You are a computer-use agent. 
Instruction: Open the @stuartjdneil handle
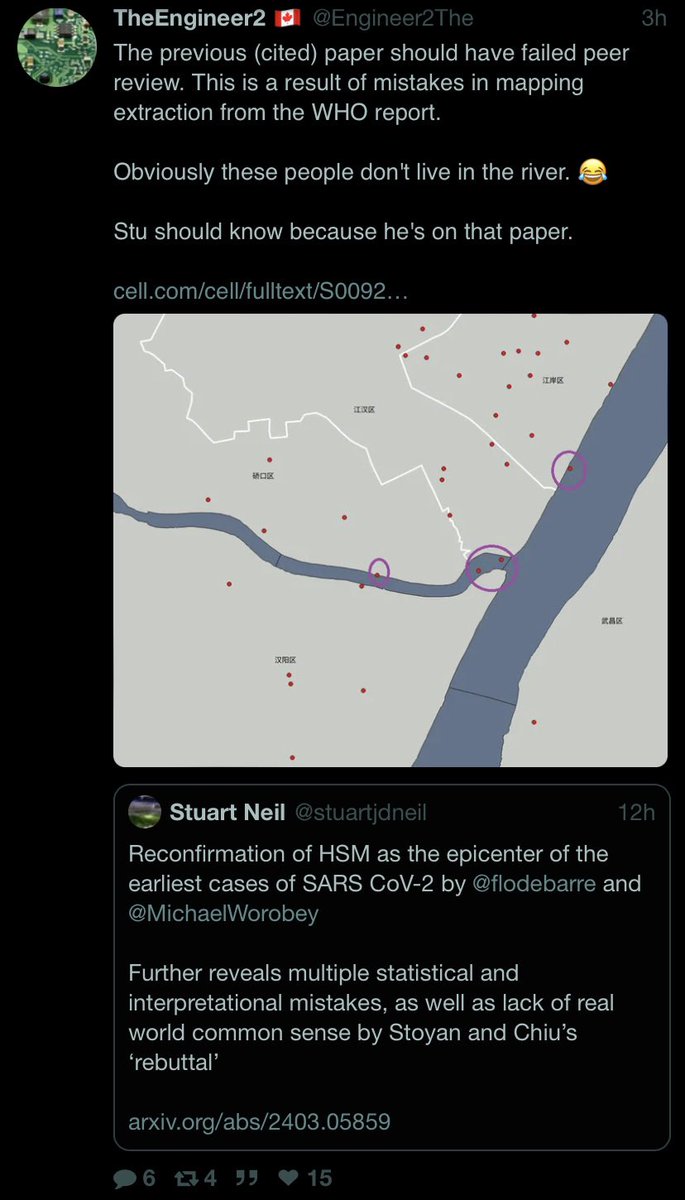360,812
